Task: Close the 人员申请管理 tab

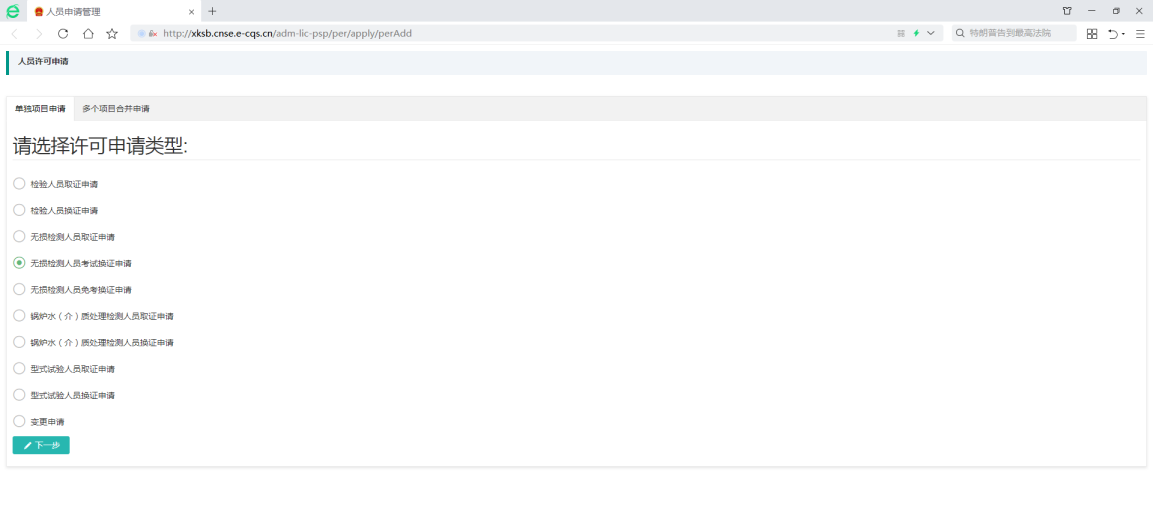Action: [192, 12]
